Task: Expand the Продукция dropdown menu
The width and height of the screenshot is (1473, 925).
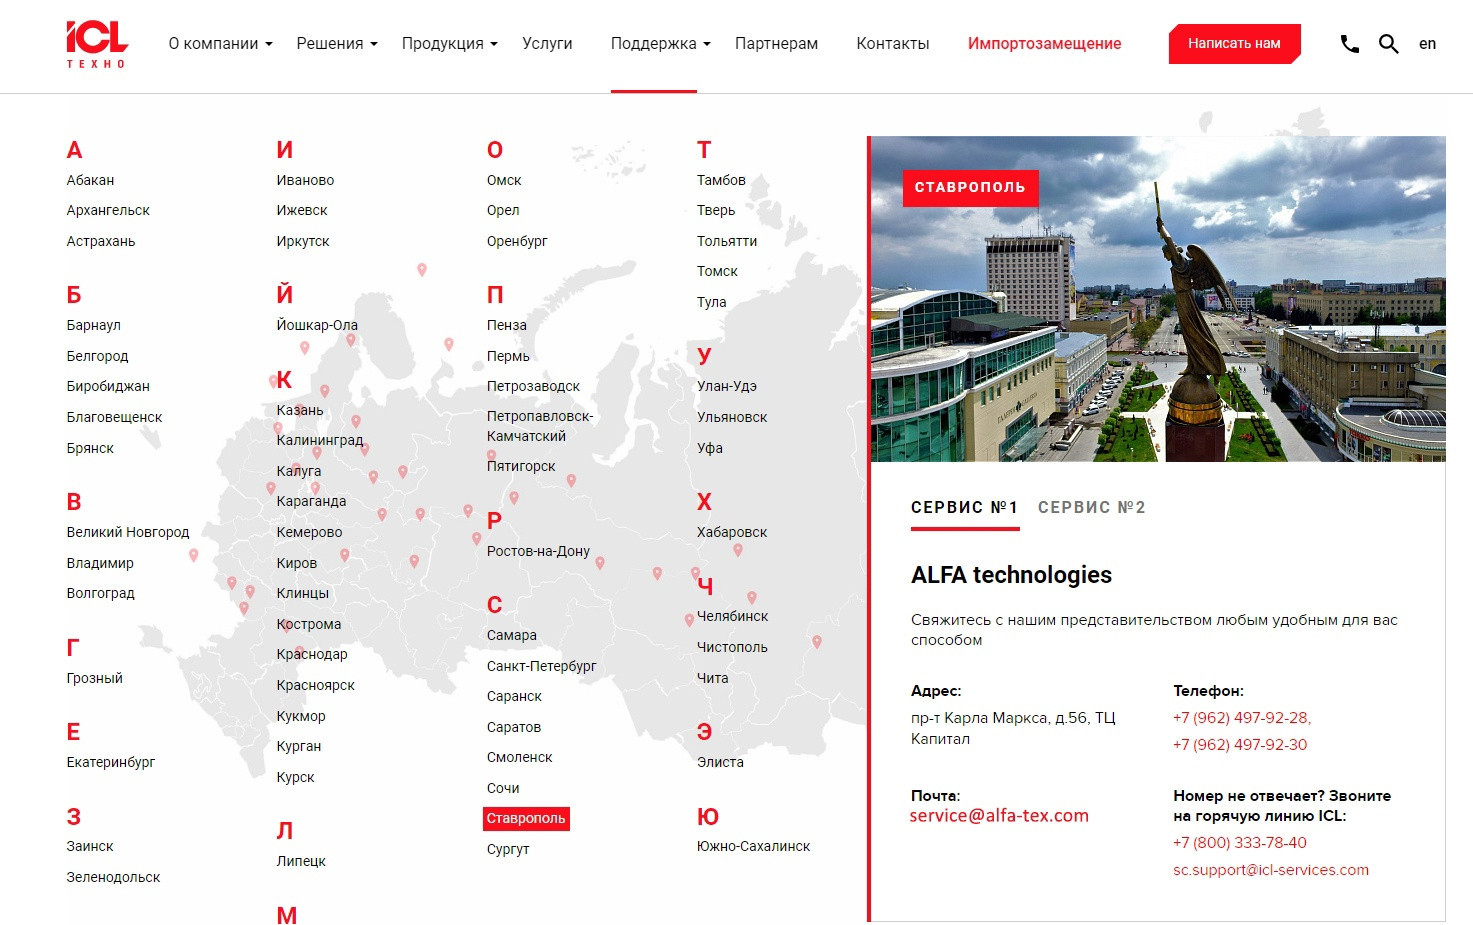Action: coord(449,44)
